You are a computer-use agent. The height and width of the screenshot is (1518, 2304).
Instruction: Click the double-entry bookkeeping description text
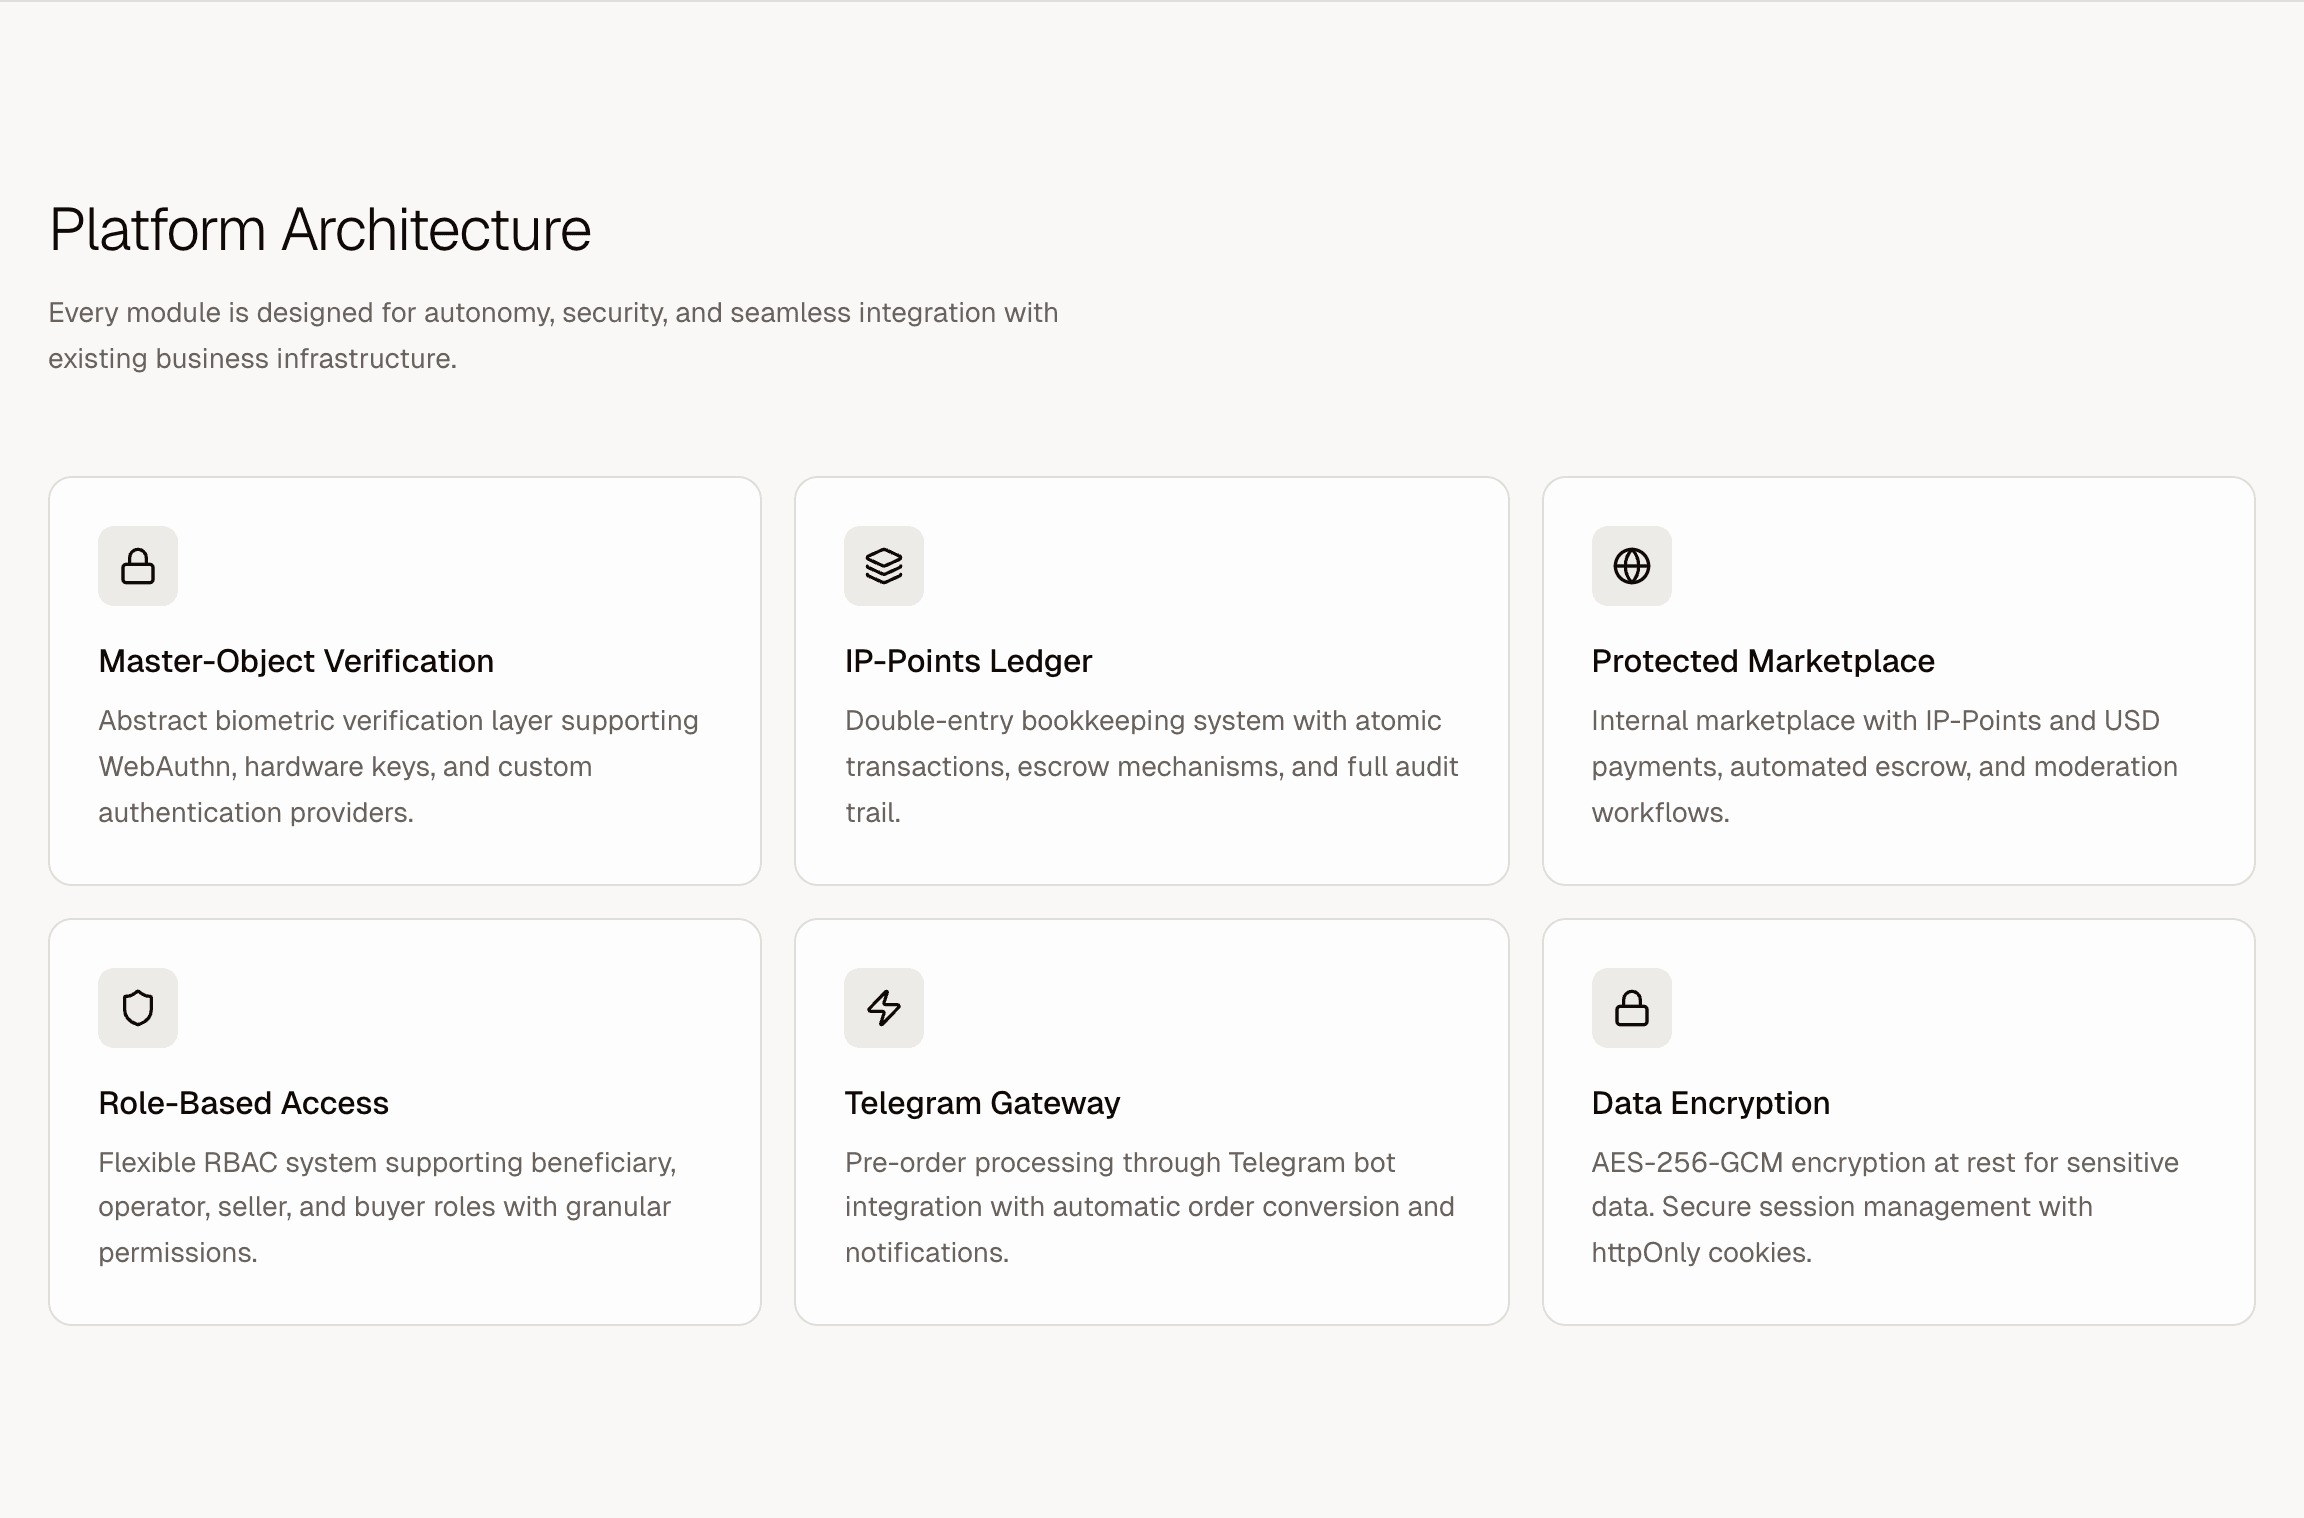(1151, 767)
